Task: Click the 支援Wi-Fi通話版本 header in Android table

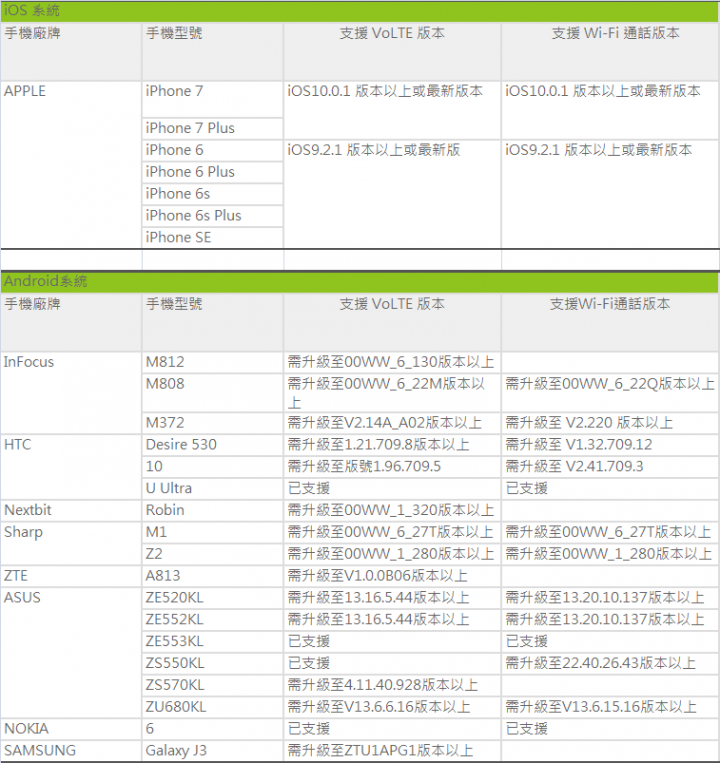Action: (610, 322)
